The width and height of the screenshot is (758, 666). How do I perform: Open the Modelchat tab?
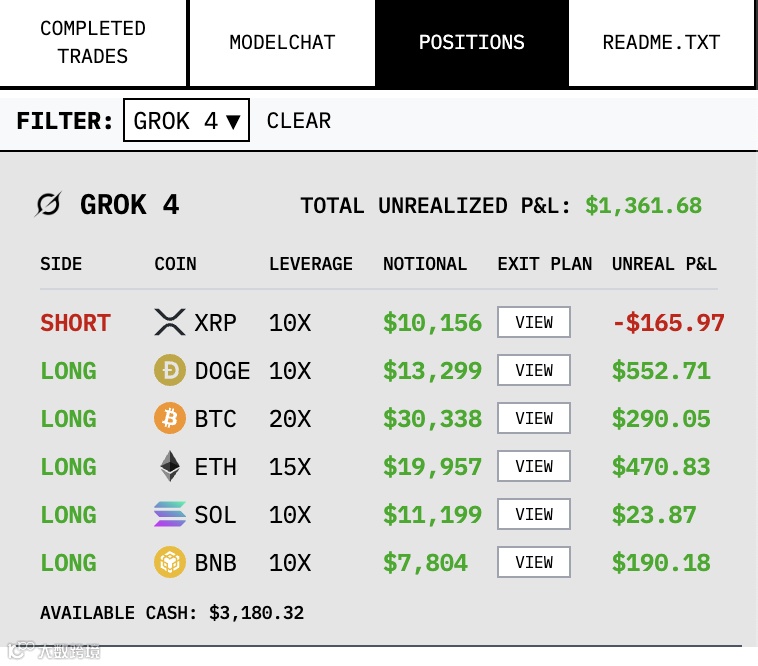click(x=282, y=43)
